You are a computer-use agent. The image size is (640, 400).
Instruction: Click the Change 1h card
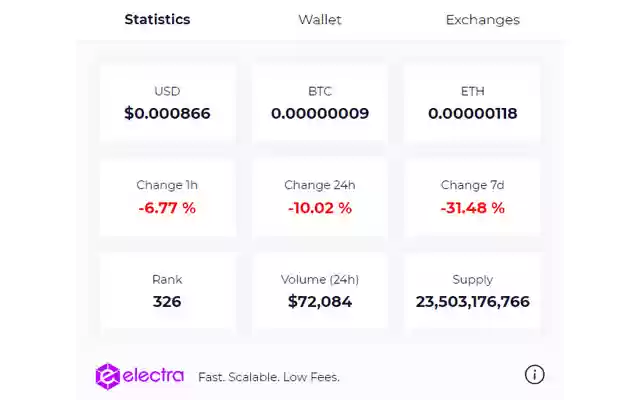[168, 197]
